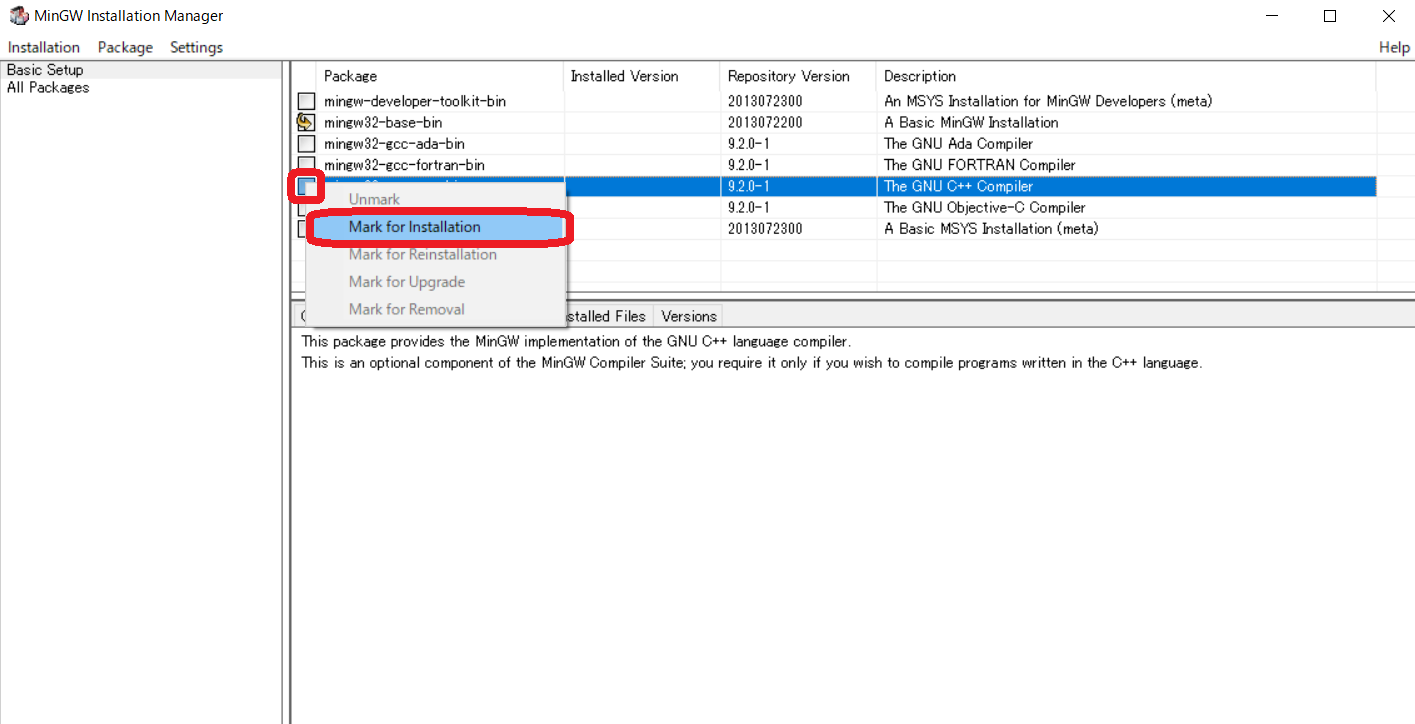Click version 9.2.0-1 in the Objective-C Compiler row
The width and height of the screenshot is (1415, 724).
[748, 207]
